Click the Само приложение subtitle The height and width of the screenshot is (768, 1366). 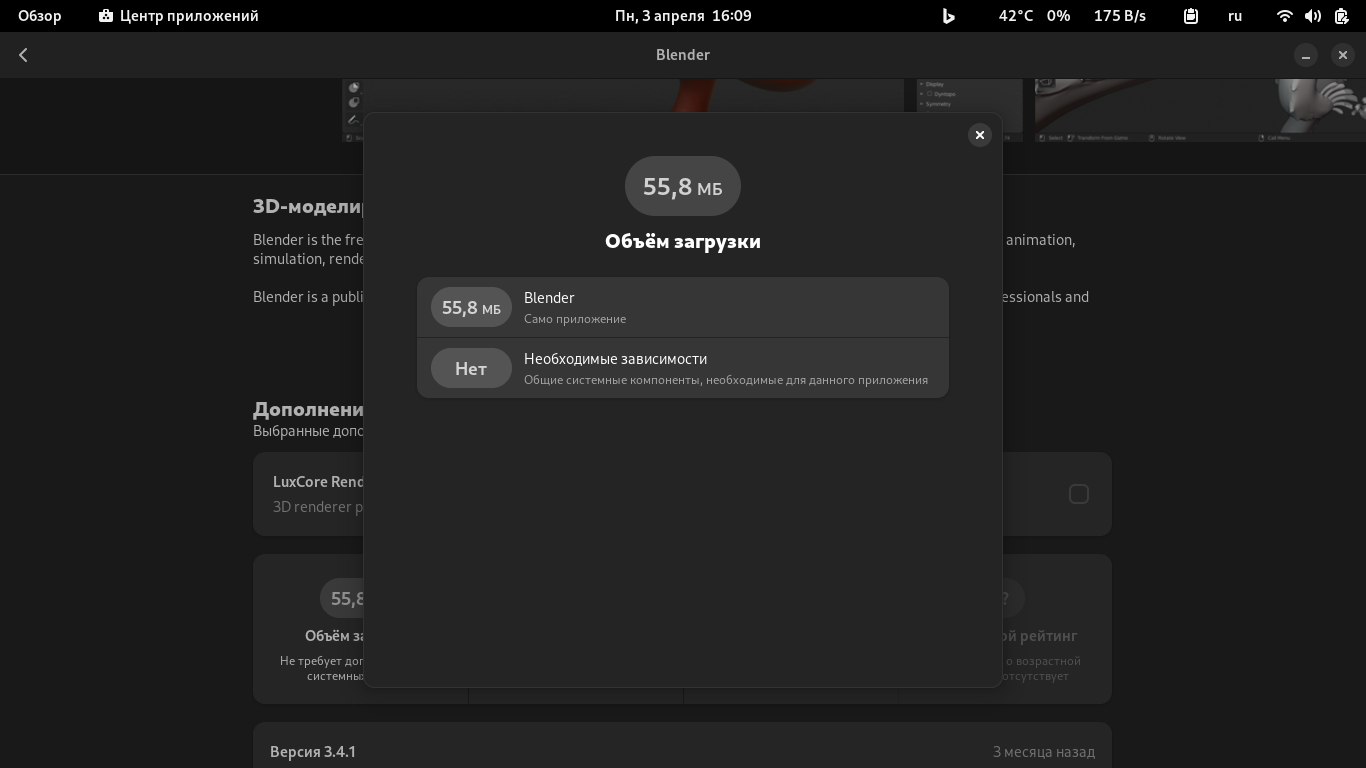click(x=575, y=319)
